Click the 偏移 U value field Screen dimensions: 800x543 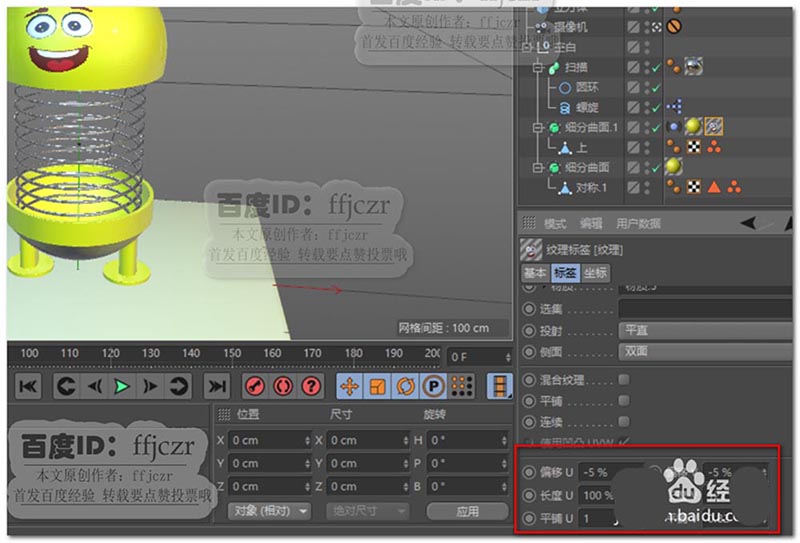[x=610, y=473]
